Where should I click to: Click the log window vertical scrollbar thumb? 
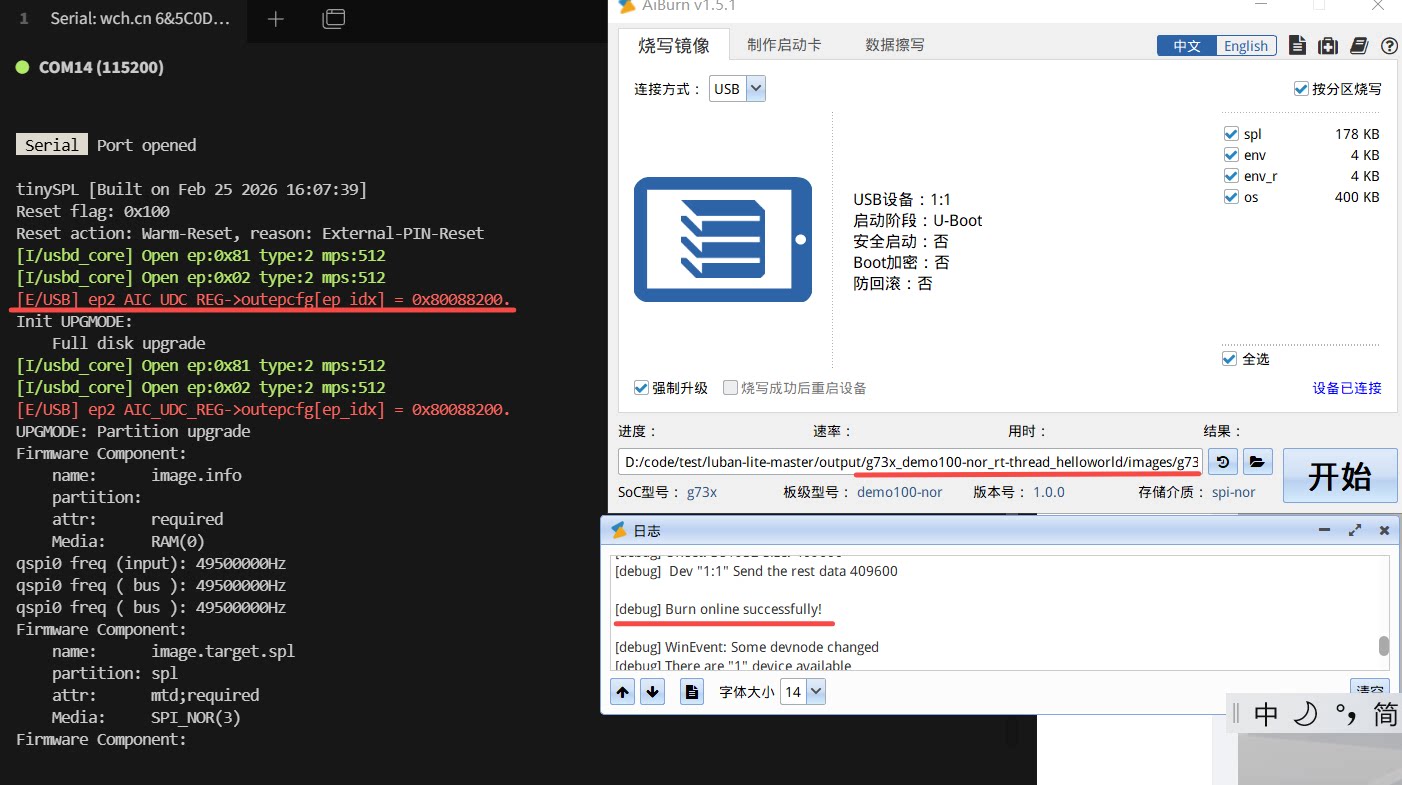click(1384, 645)
